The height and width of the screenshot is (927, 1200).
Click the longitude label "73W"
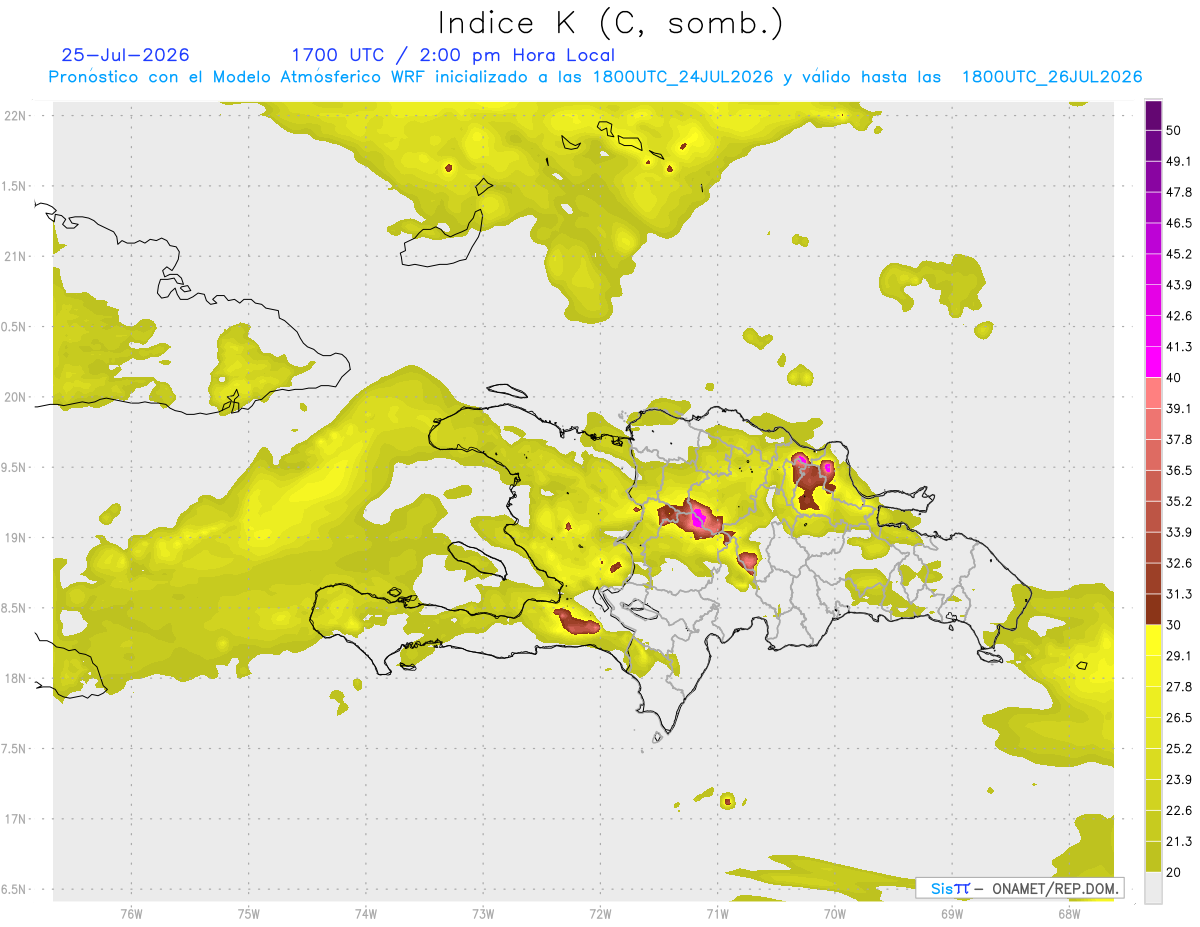click(x=483, y=914)
